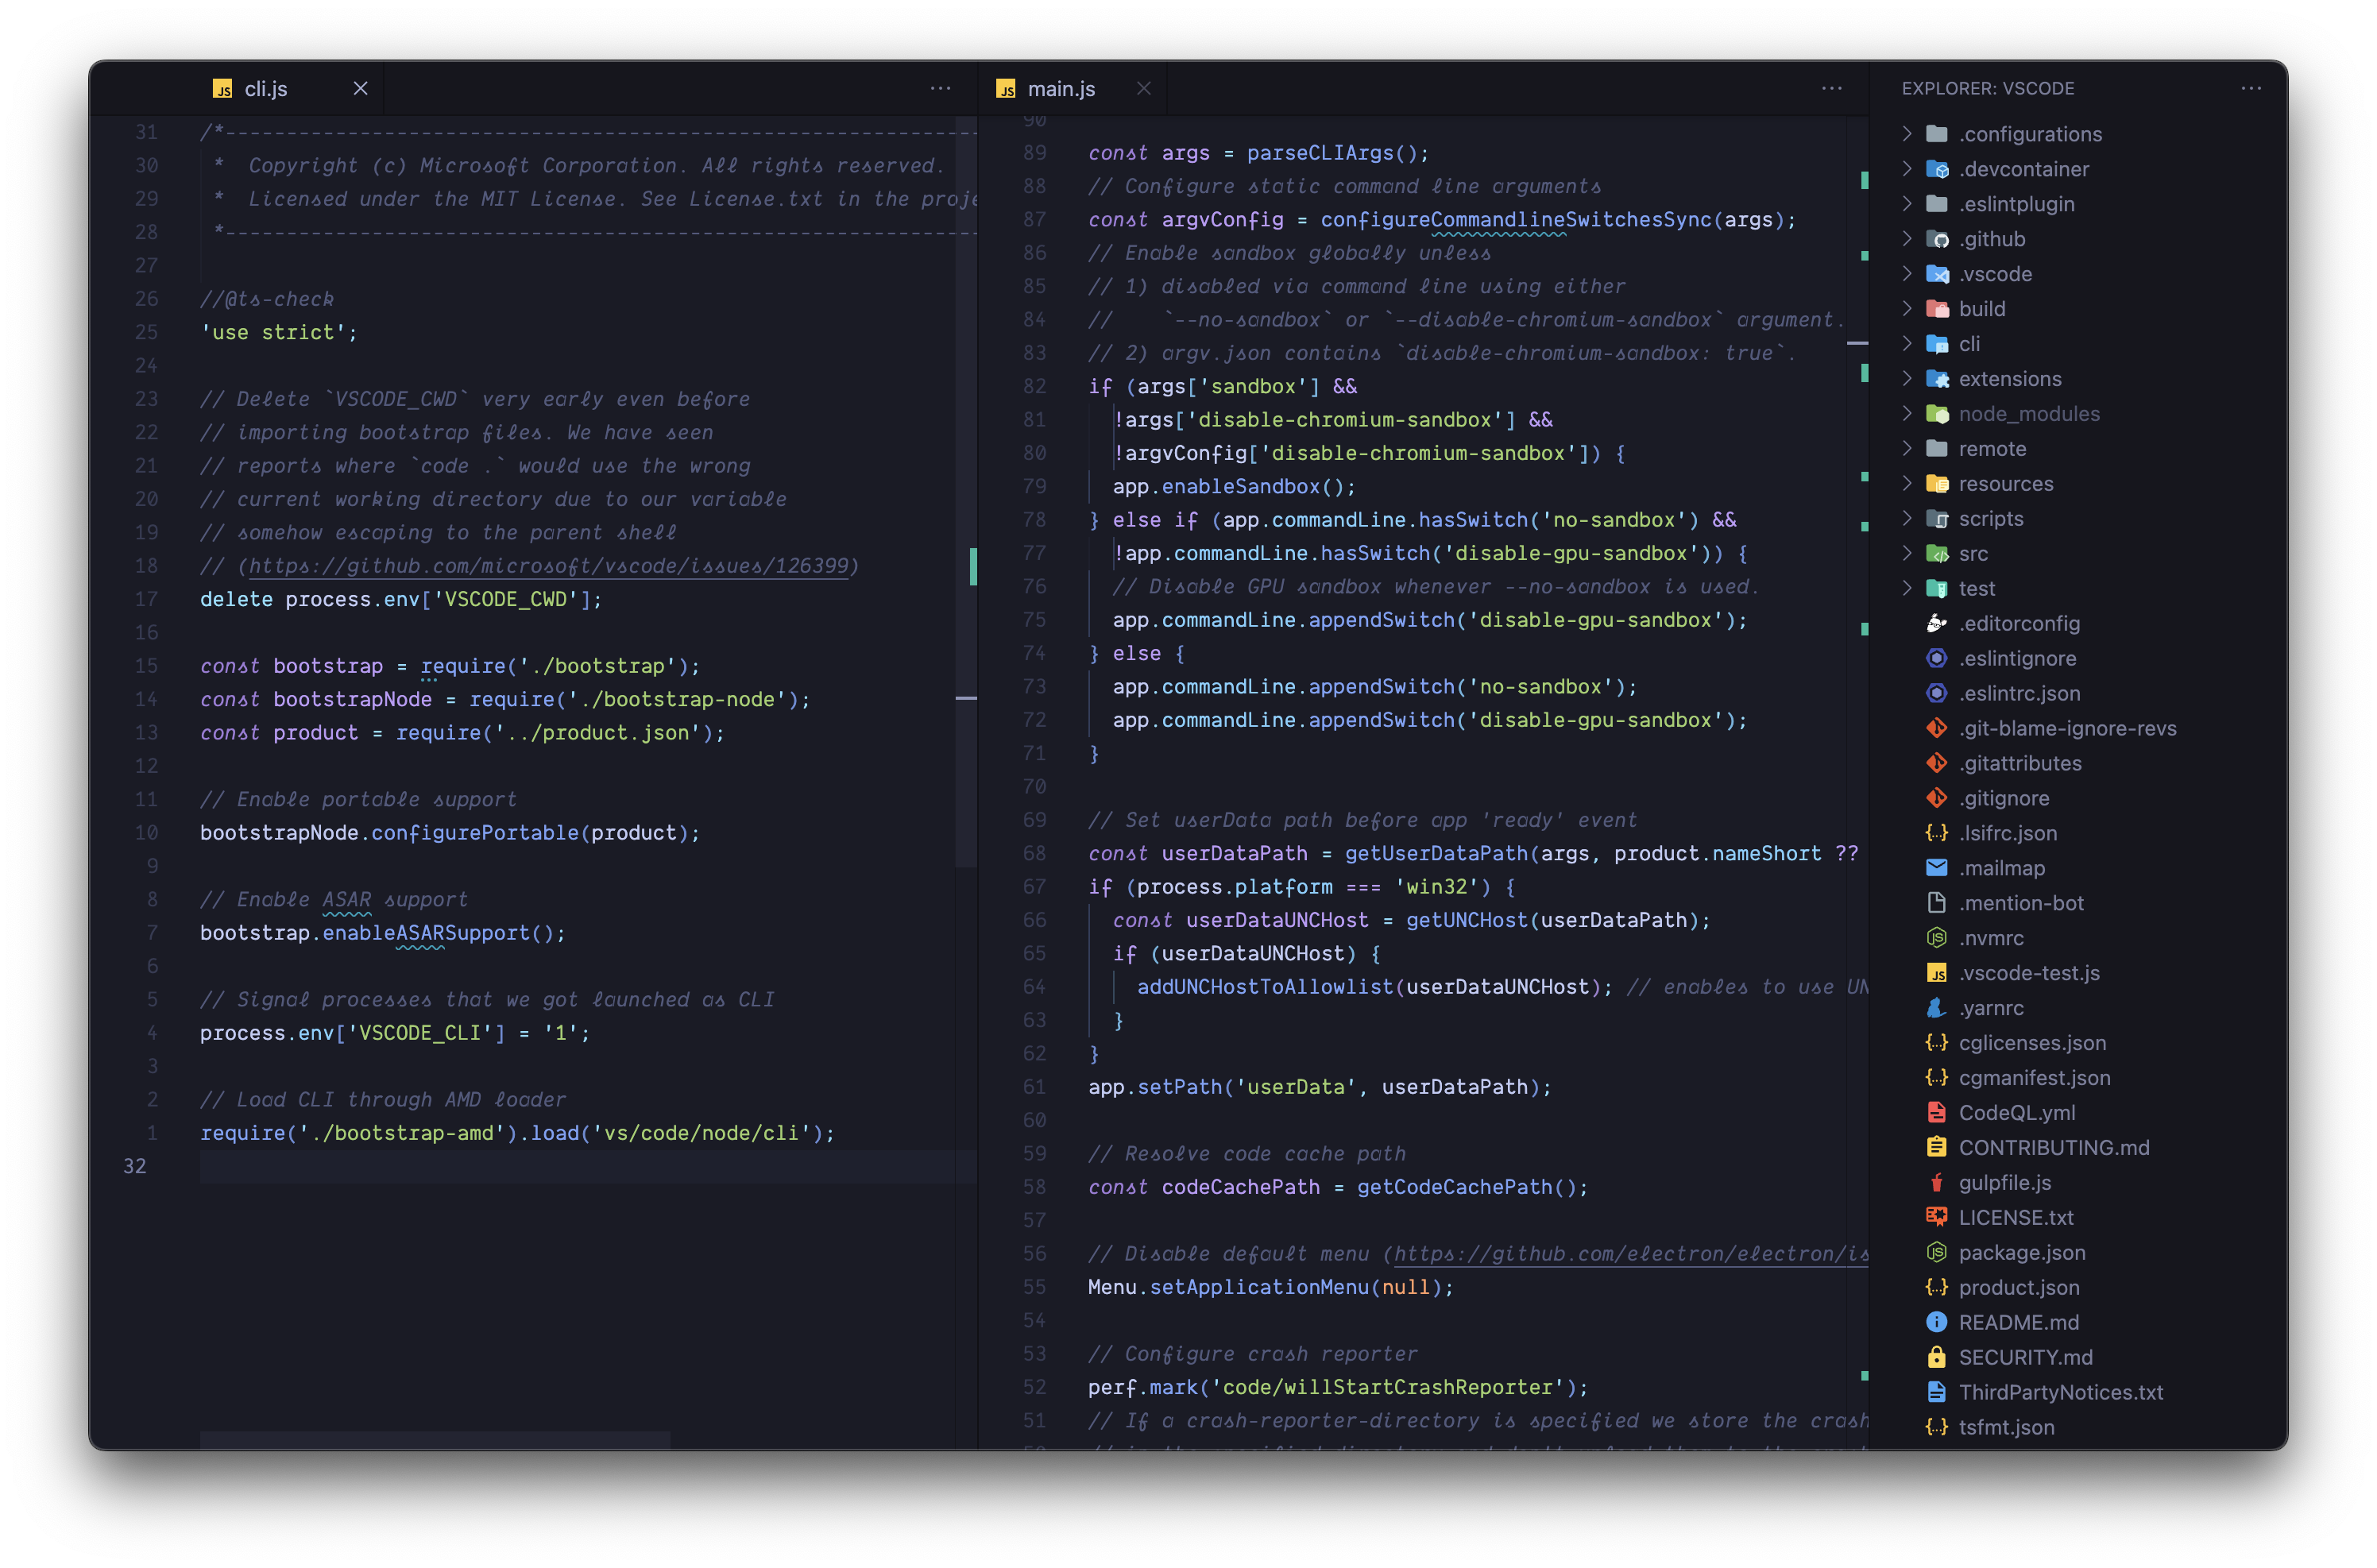The height and width of the screenshot is (1568, 2377).
Task: Click the .nvmrc node icon
Action: [x=1936, y=938]
